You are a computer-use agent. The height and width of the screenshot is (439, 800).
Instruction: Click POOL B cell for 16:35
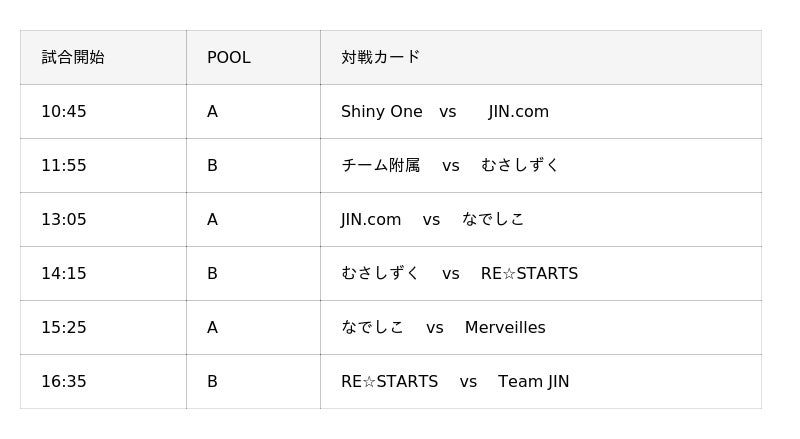pyautogui.click(x=212, y=382)
